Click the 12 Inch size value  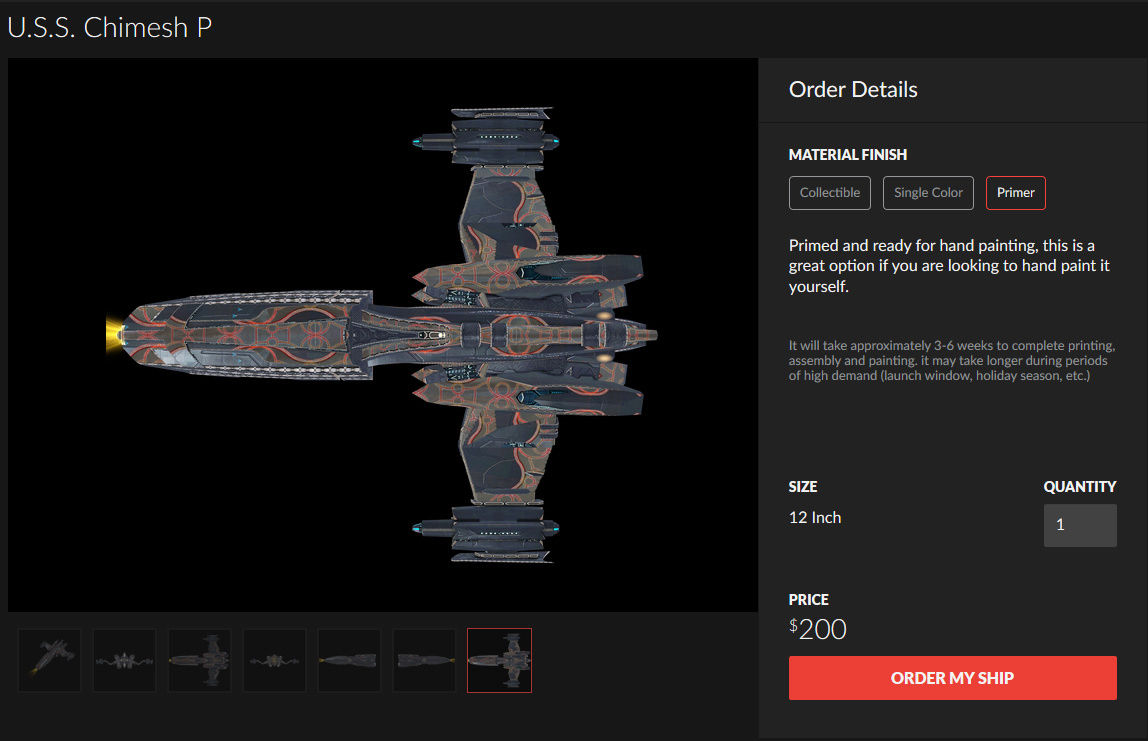815,518
